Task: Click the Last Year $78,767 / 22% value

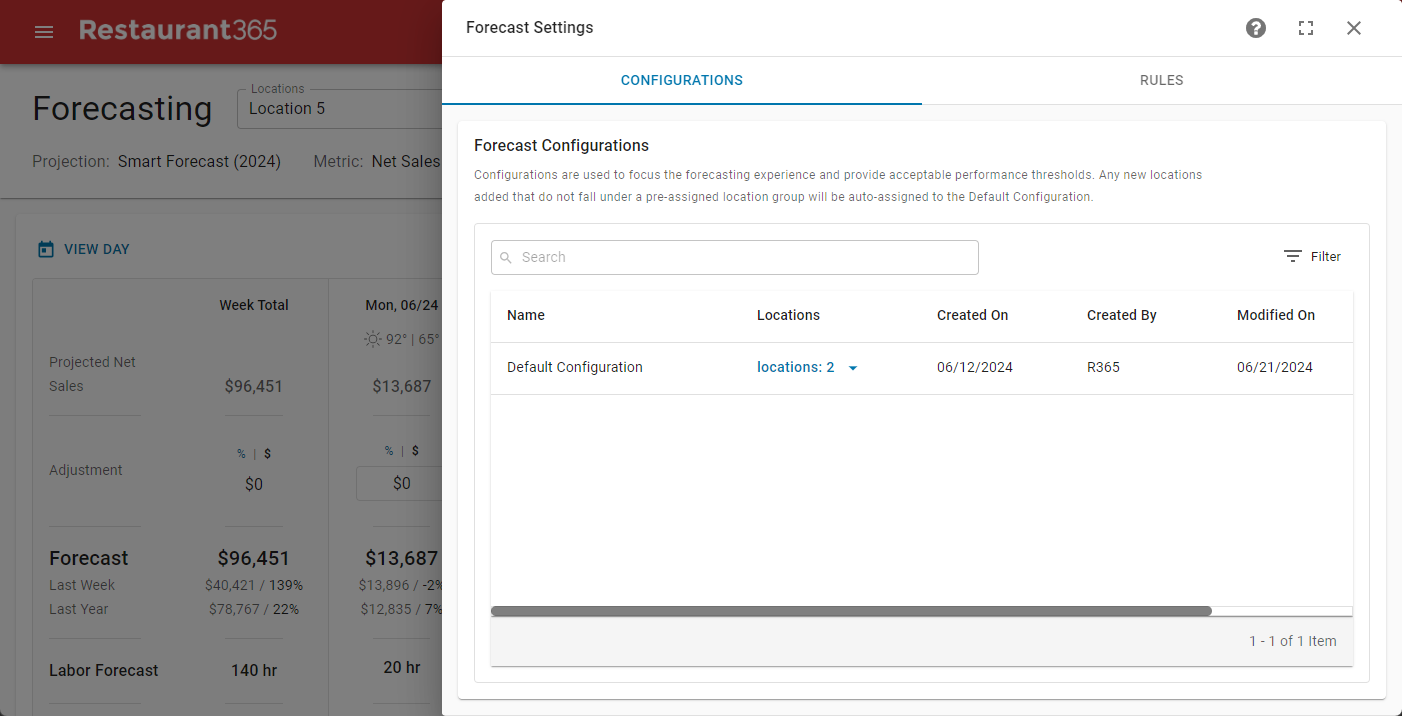Action: click(254, 609)
